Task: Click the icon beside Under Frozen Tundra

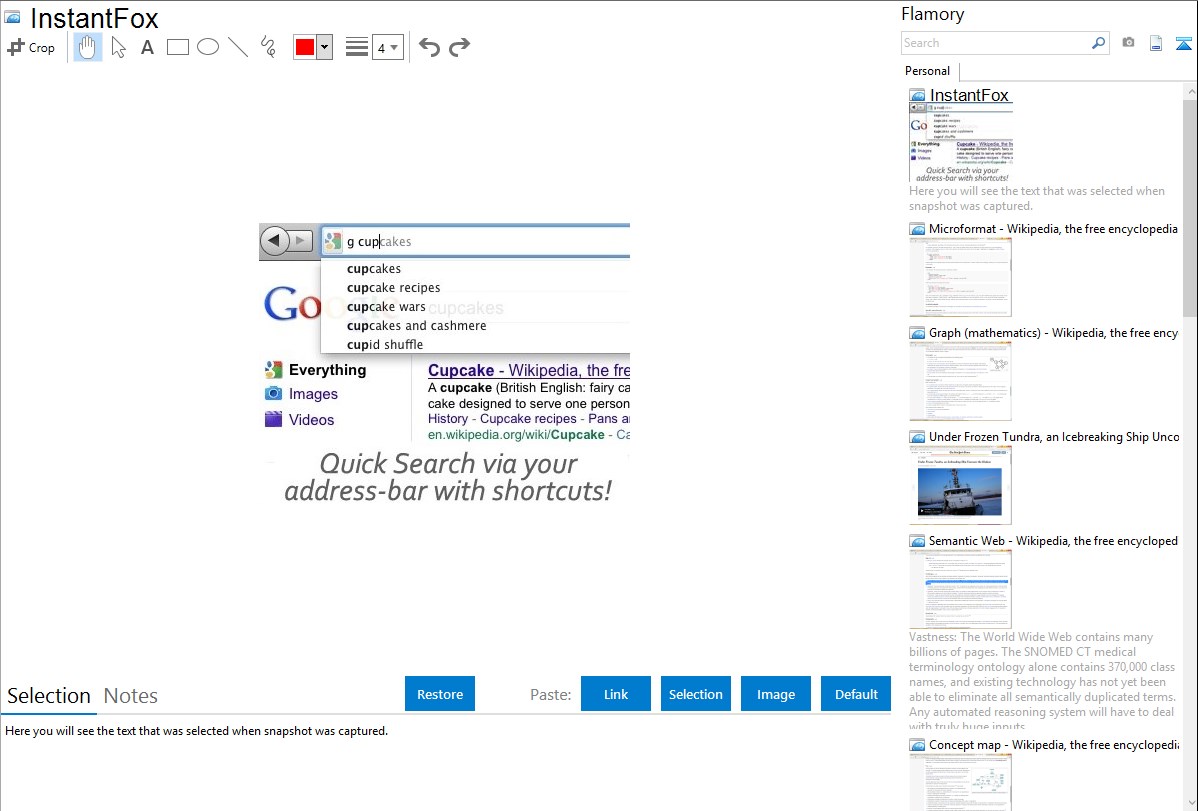Action: 917,437
